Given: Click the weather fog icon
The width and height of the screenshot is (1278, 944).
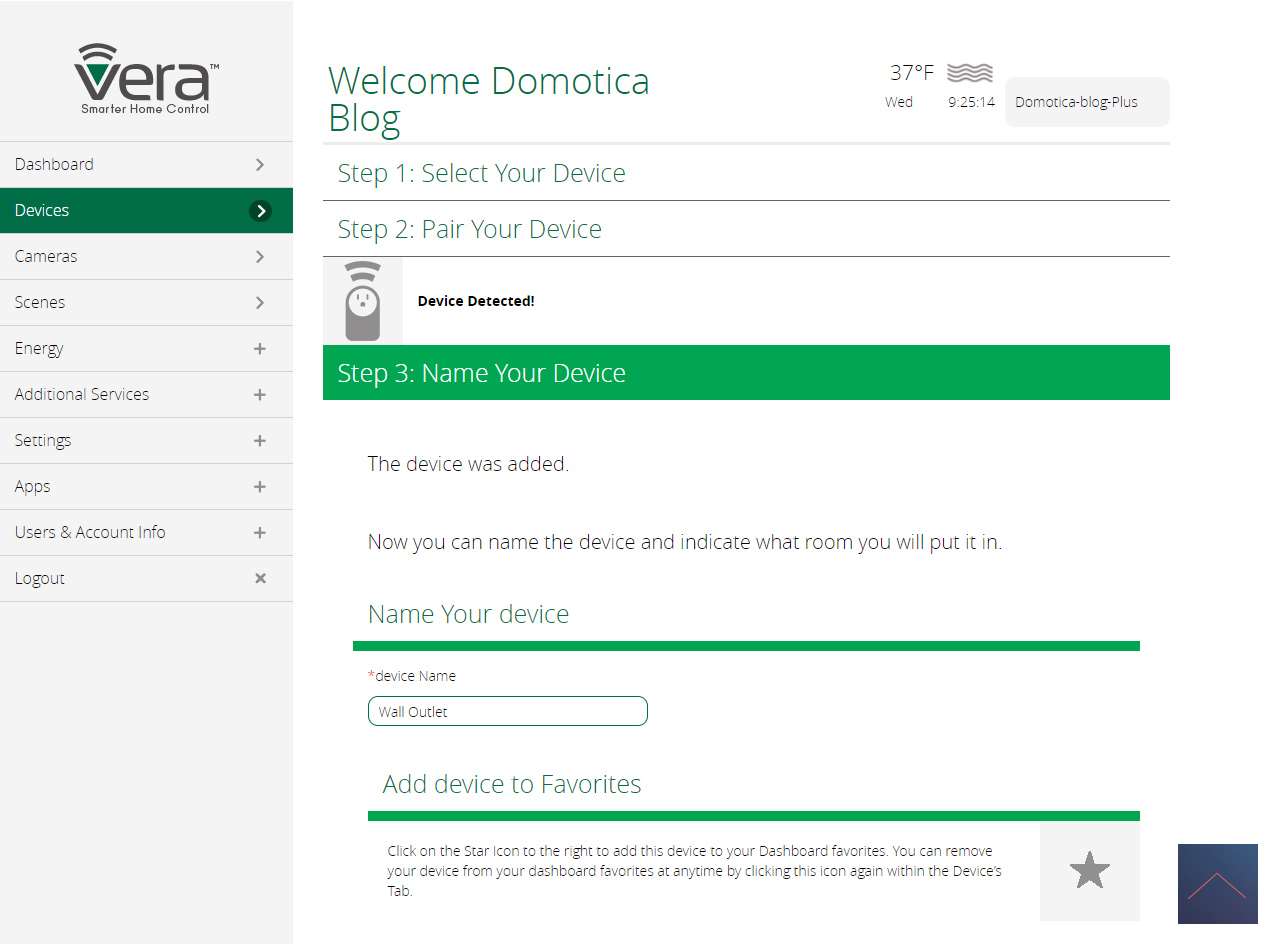Looking at the screenshot, I should (x=969, y=73).
